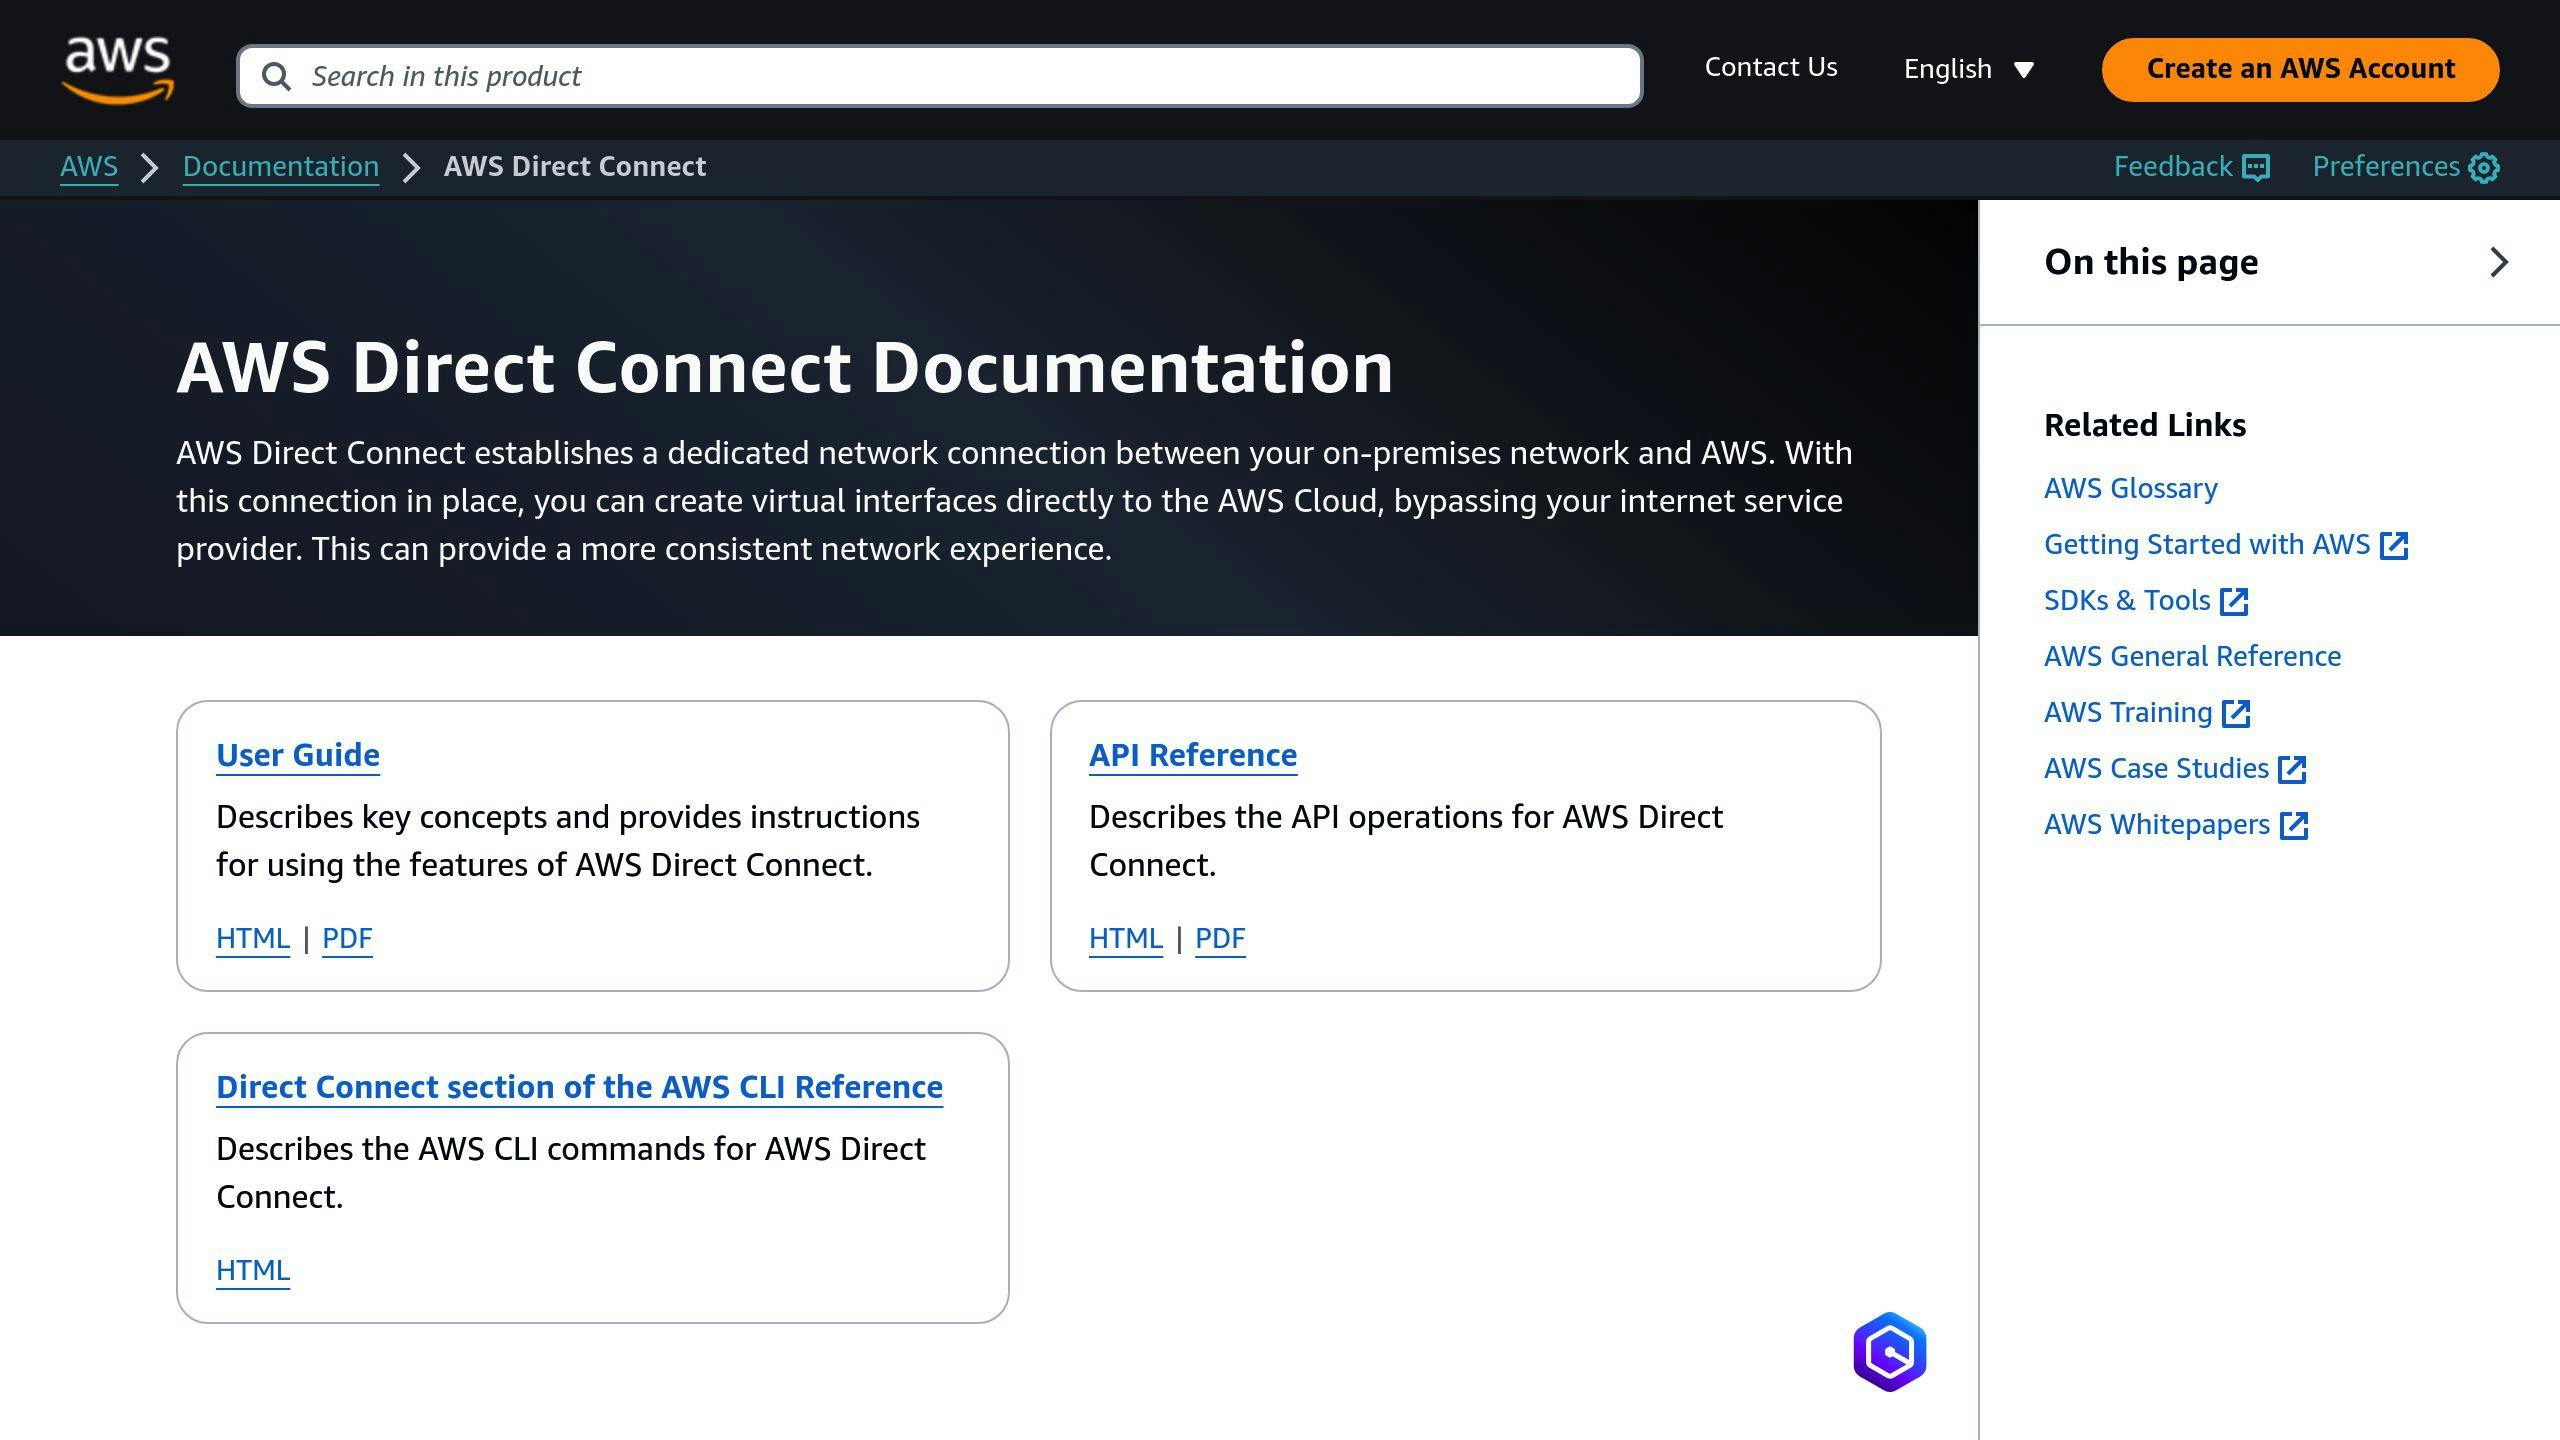Click the Replicant chat assistant icon
The image size is (2560, 1440).
[x=1890, y=1354]
